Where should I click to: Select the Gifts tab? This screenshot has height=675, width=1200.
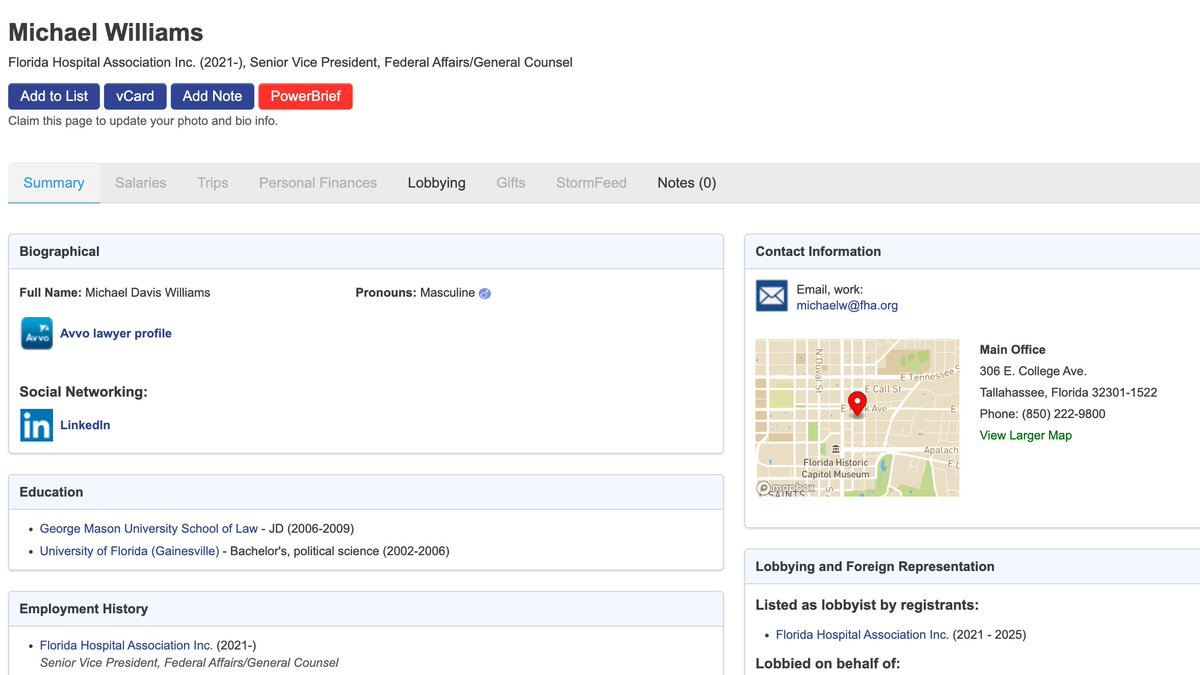[x=511, y=183]
